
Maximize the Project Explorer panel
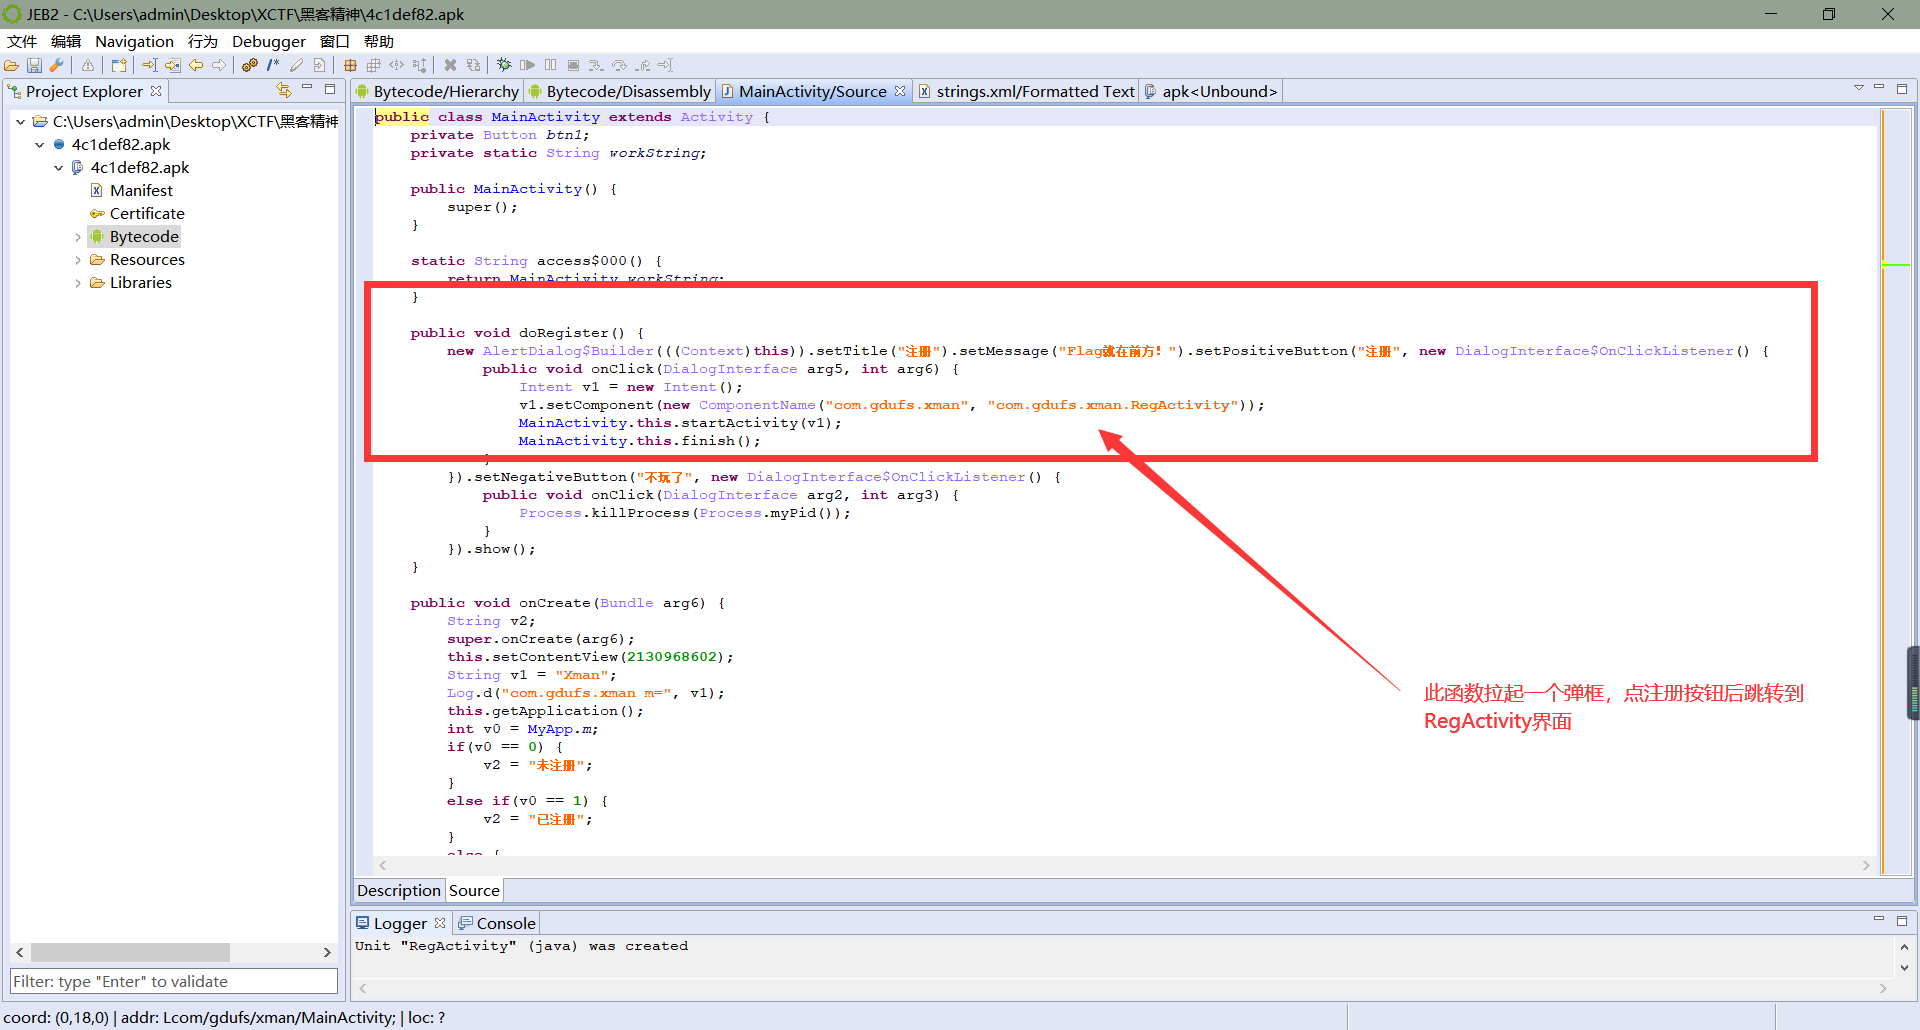(x=330, y=89)
